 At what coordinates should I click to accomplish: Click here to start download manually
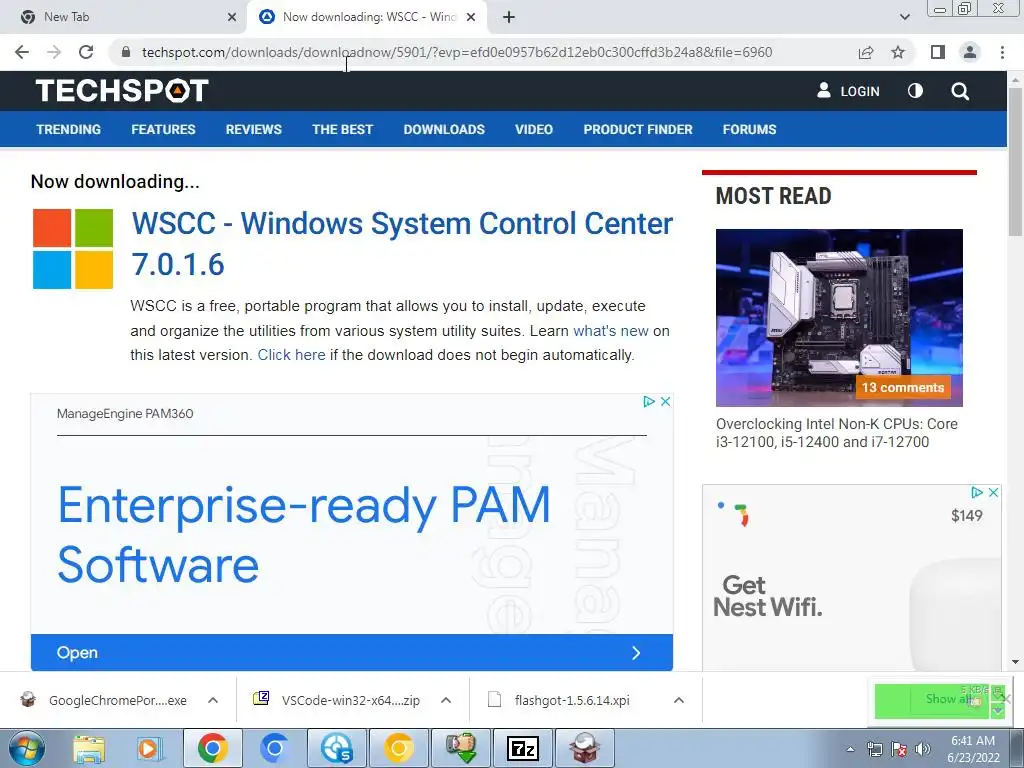tap(291, 355)
